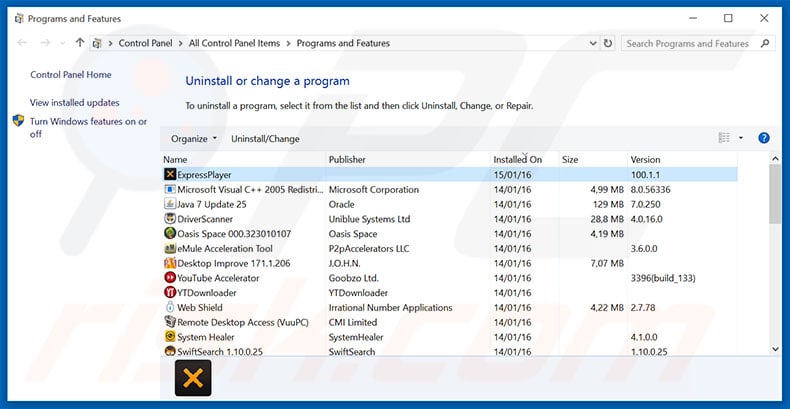790x409 pixels.
Task: Expand the chevron after Control Panel breadcrumb
Action: [181, 43]
